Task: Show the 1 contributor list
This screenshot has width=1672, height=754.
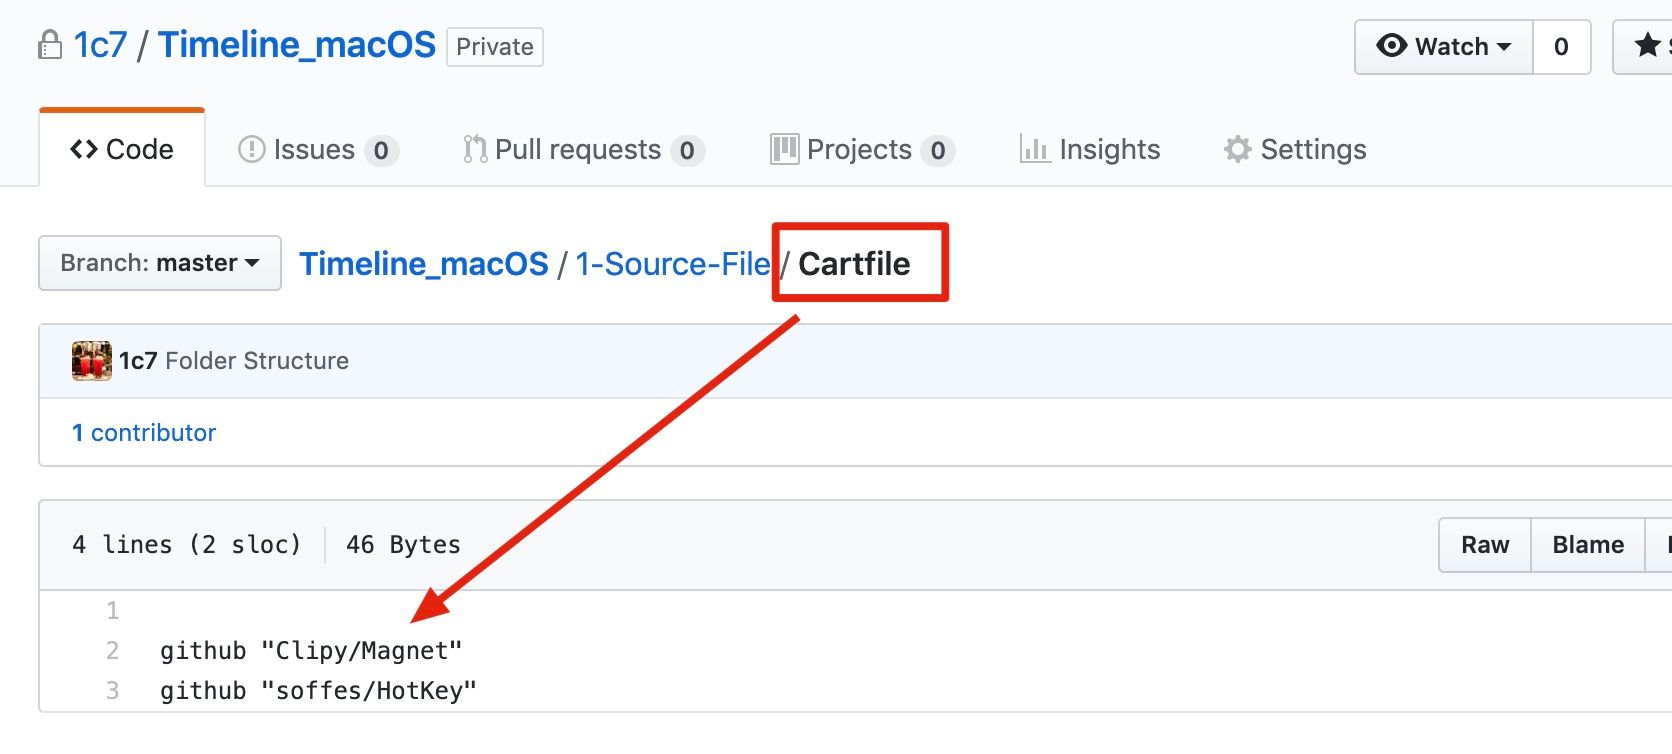Action: click(144, 433)
